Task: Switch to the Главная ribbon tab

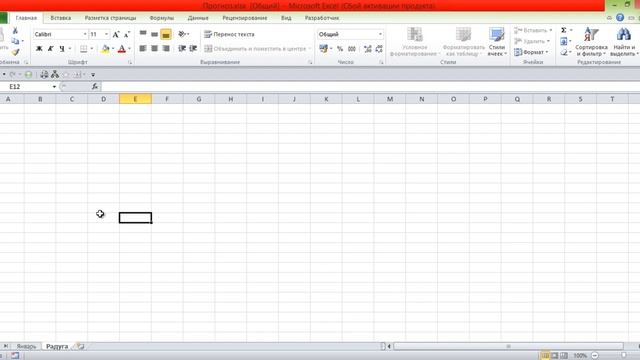Action: 26,18
